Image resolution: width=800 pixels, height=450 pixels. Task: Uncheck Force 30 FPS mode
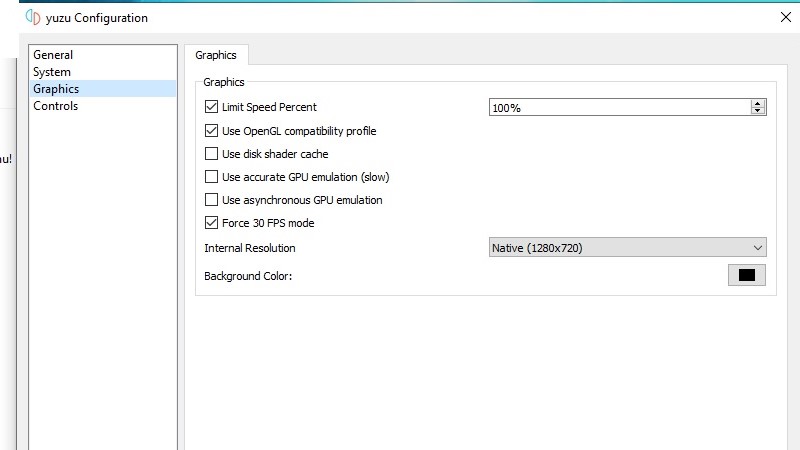211,222
